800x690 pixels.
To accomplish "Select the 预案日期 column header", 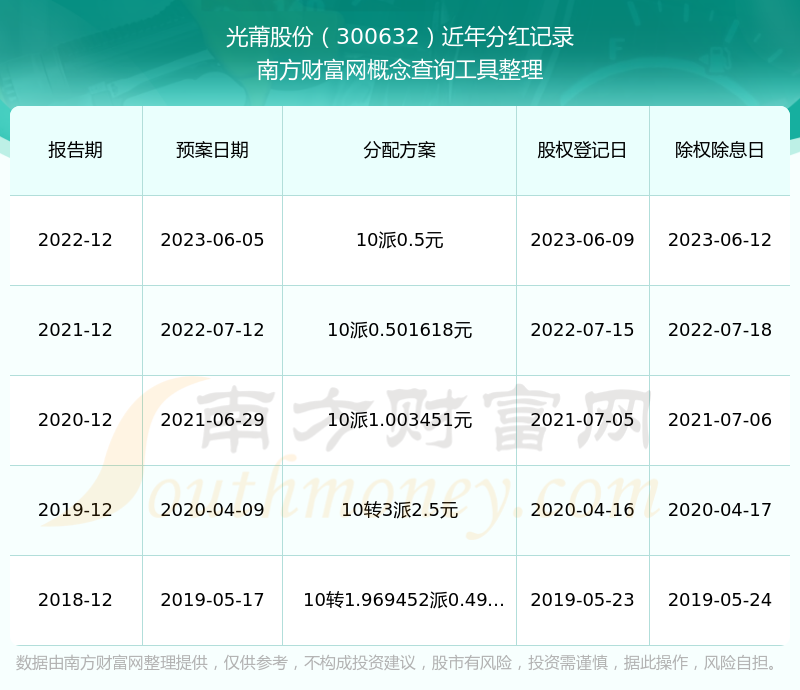I will [x=212, y=150].
